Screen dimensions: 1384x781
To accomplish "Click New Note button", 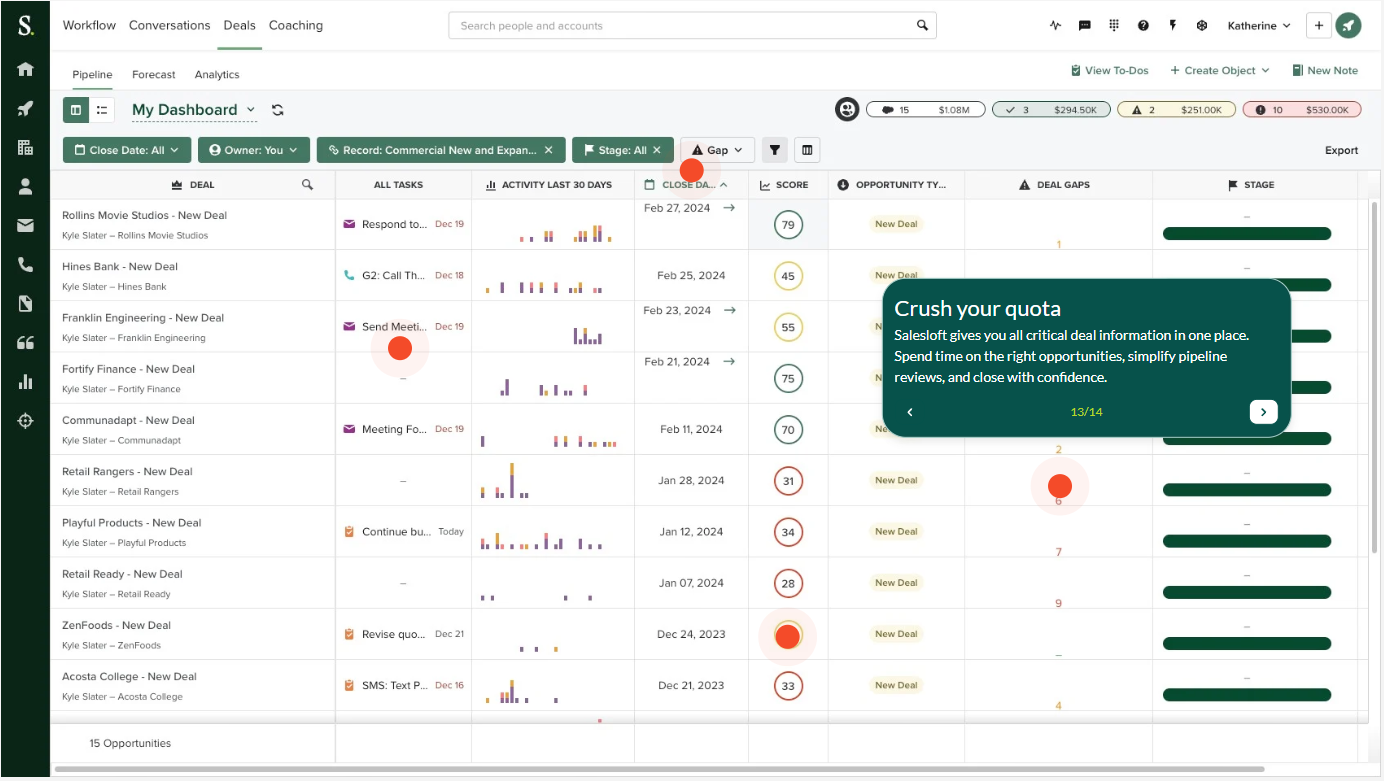I will pos(1325,70).
